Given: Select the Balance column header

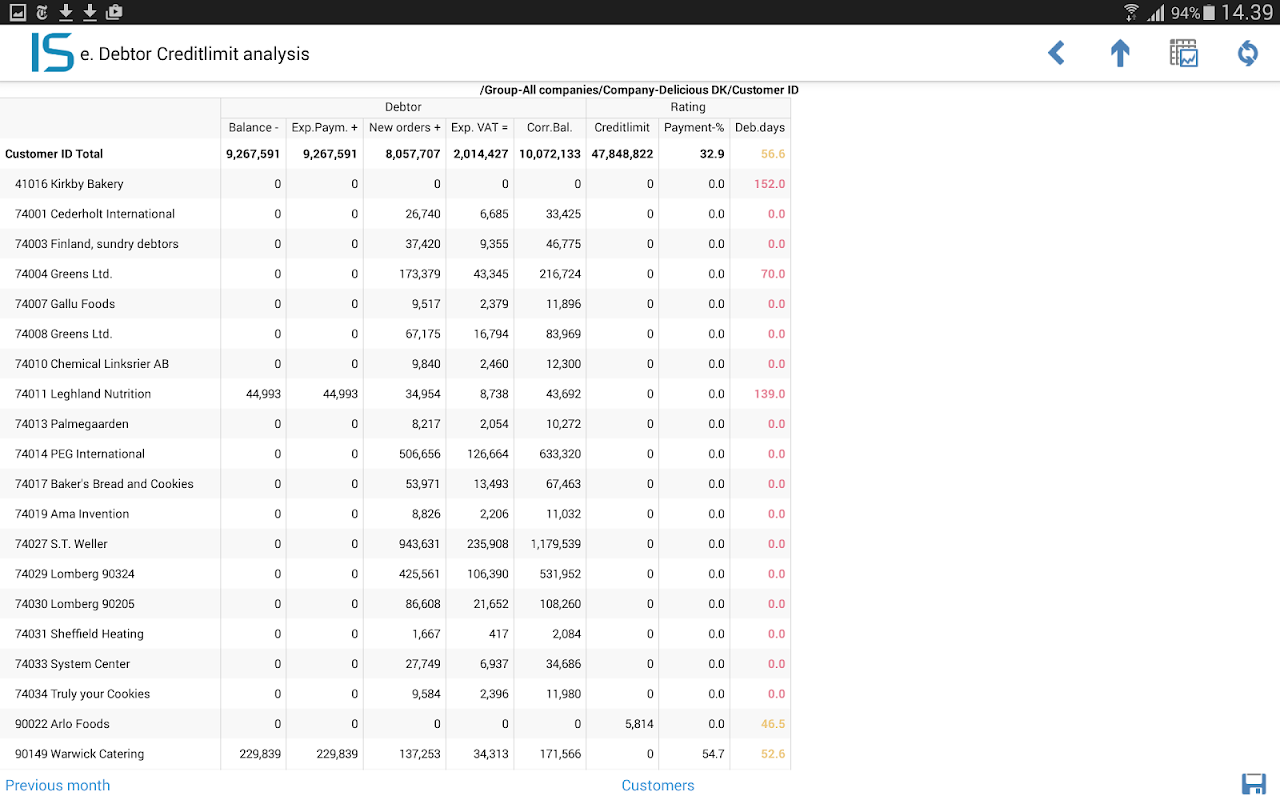Looking at the screenshot, I should click(x=253, y=127).
